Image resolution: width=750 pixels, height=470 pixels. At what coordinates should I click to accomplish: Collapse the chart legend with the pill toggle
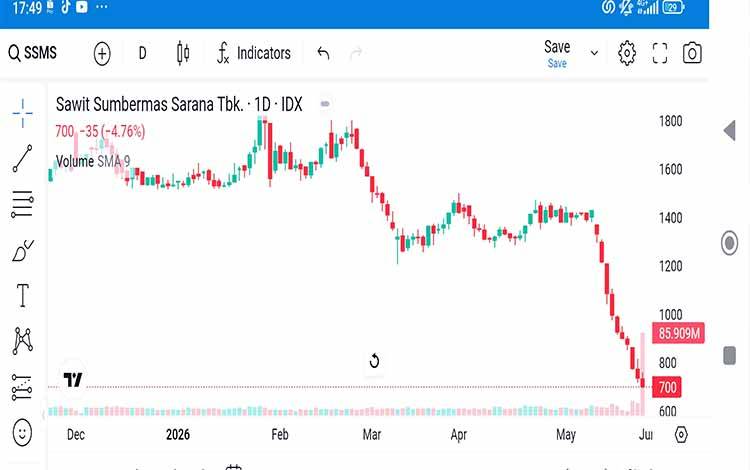pyautogui.click(x=325, y=104)
